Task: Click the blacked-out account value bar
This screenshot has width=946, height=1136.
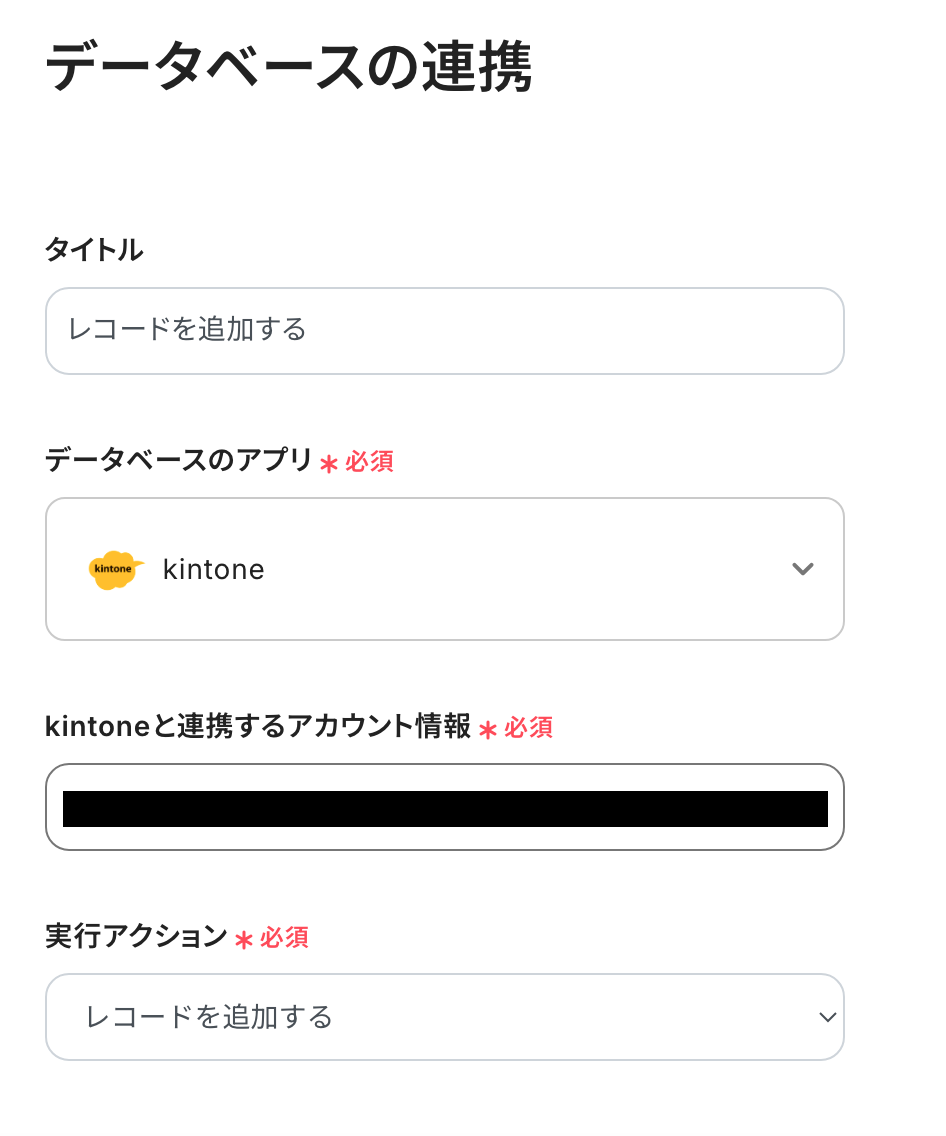Action: click(444, 808)
